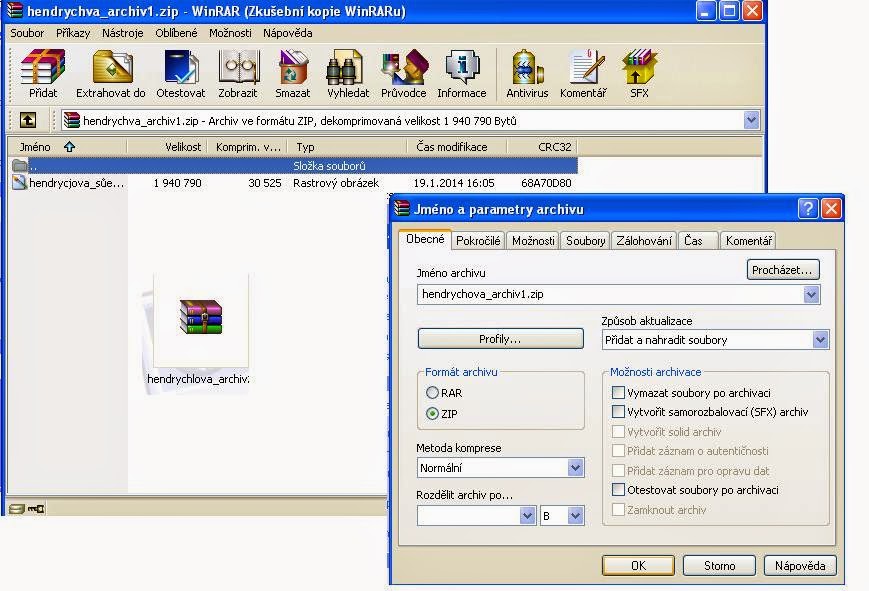Click the Zobrazit toolbar icon
This screenshot has width=869, height=591.
(238, 74)
